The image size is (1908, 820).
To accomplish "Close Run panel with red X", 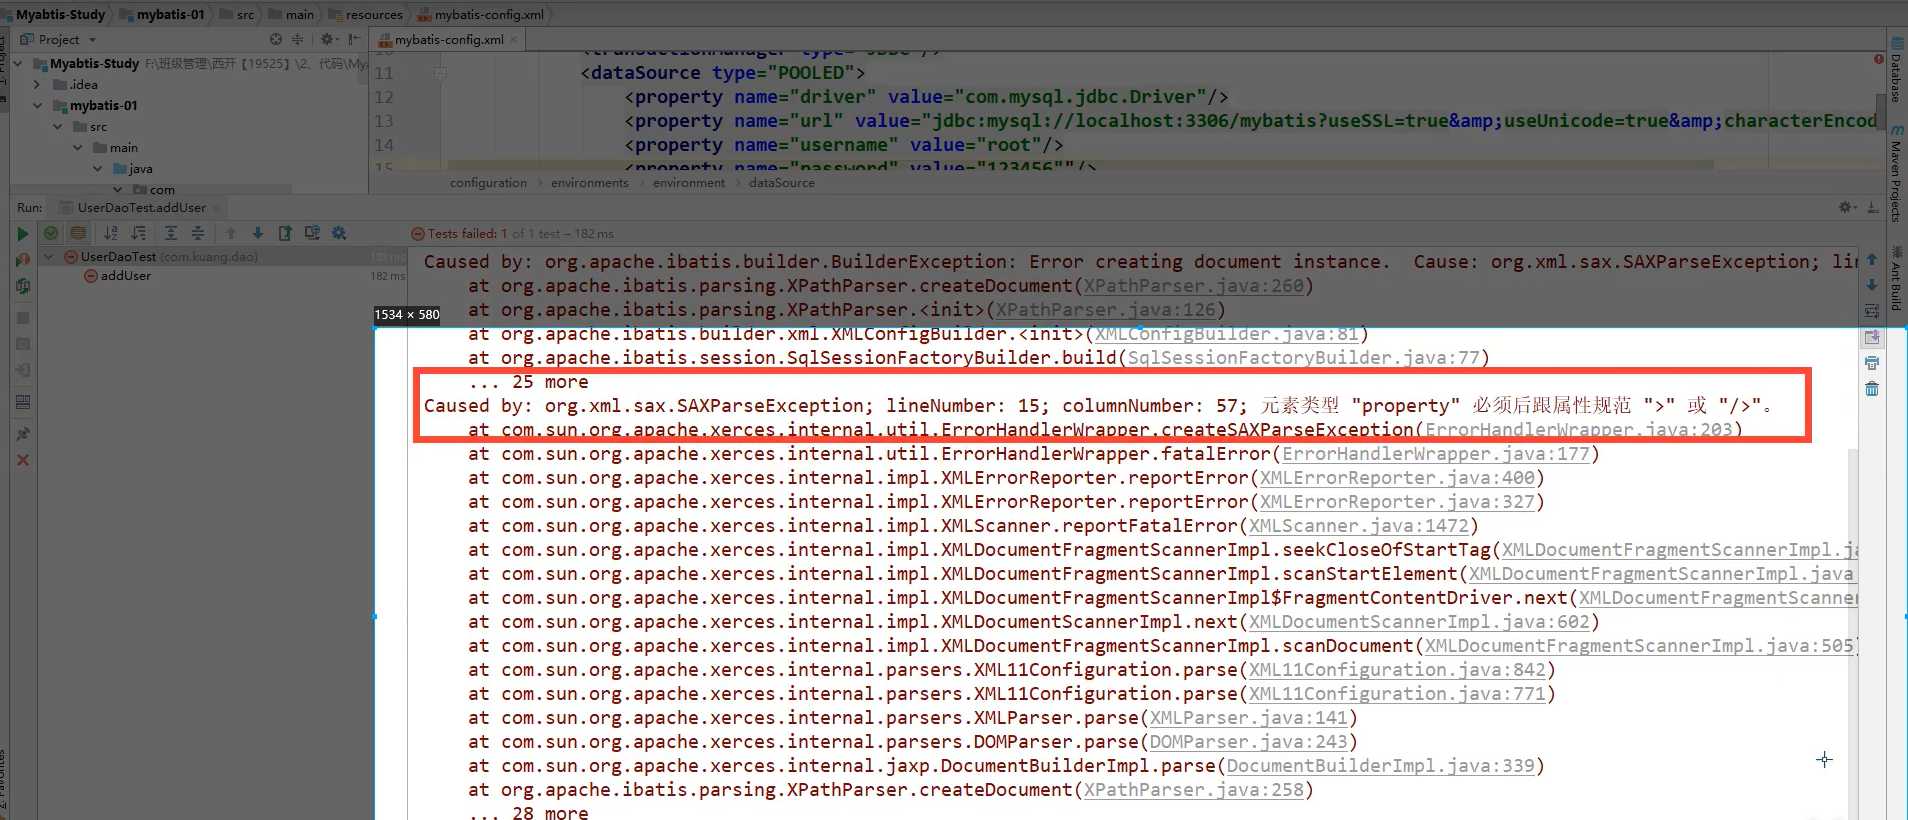I will coord(22,460).
